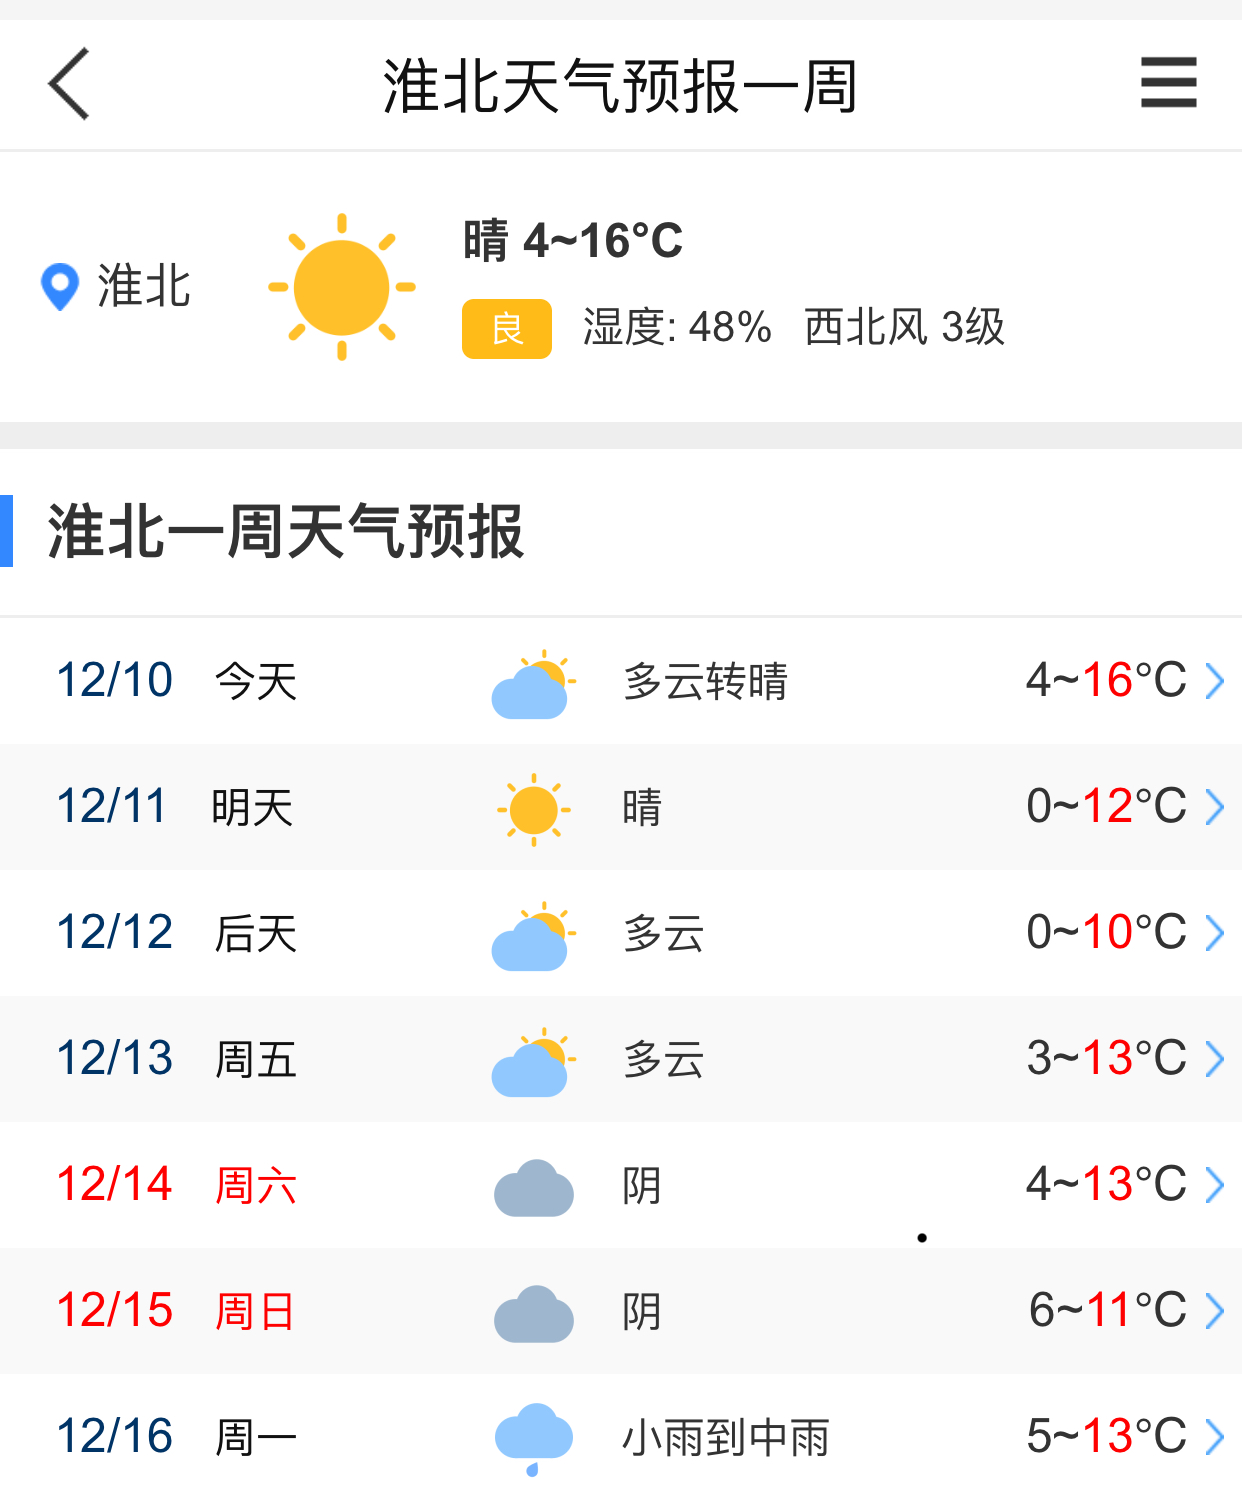This screenshot has width=1242, height=1493.
Task: Tap the 淮北 city name
Action: pyautogui.click(x=144, y=287)
